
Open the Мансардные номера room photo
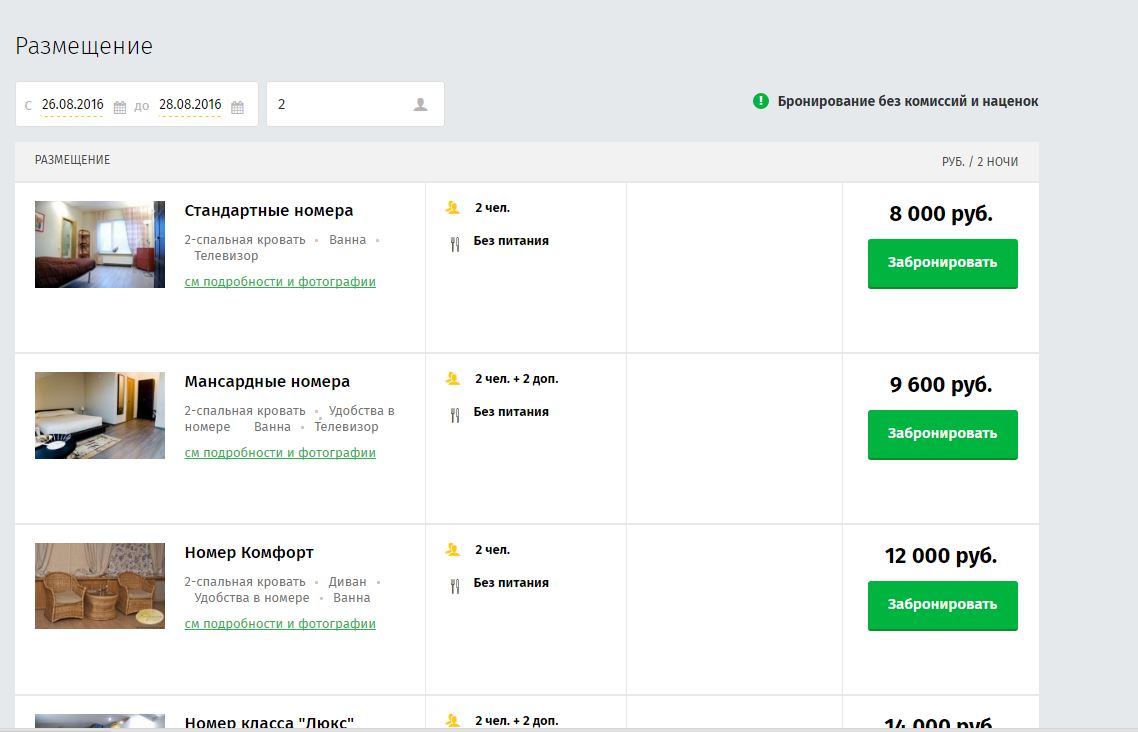point(99,416)
